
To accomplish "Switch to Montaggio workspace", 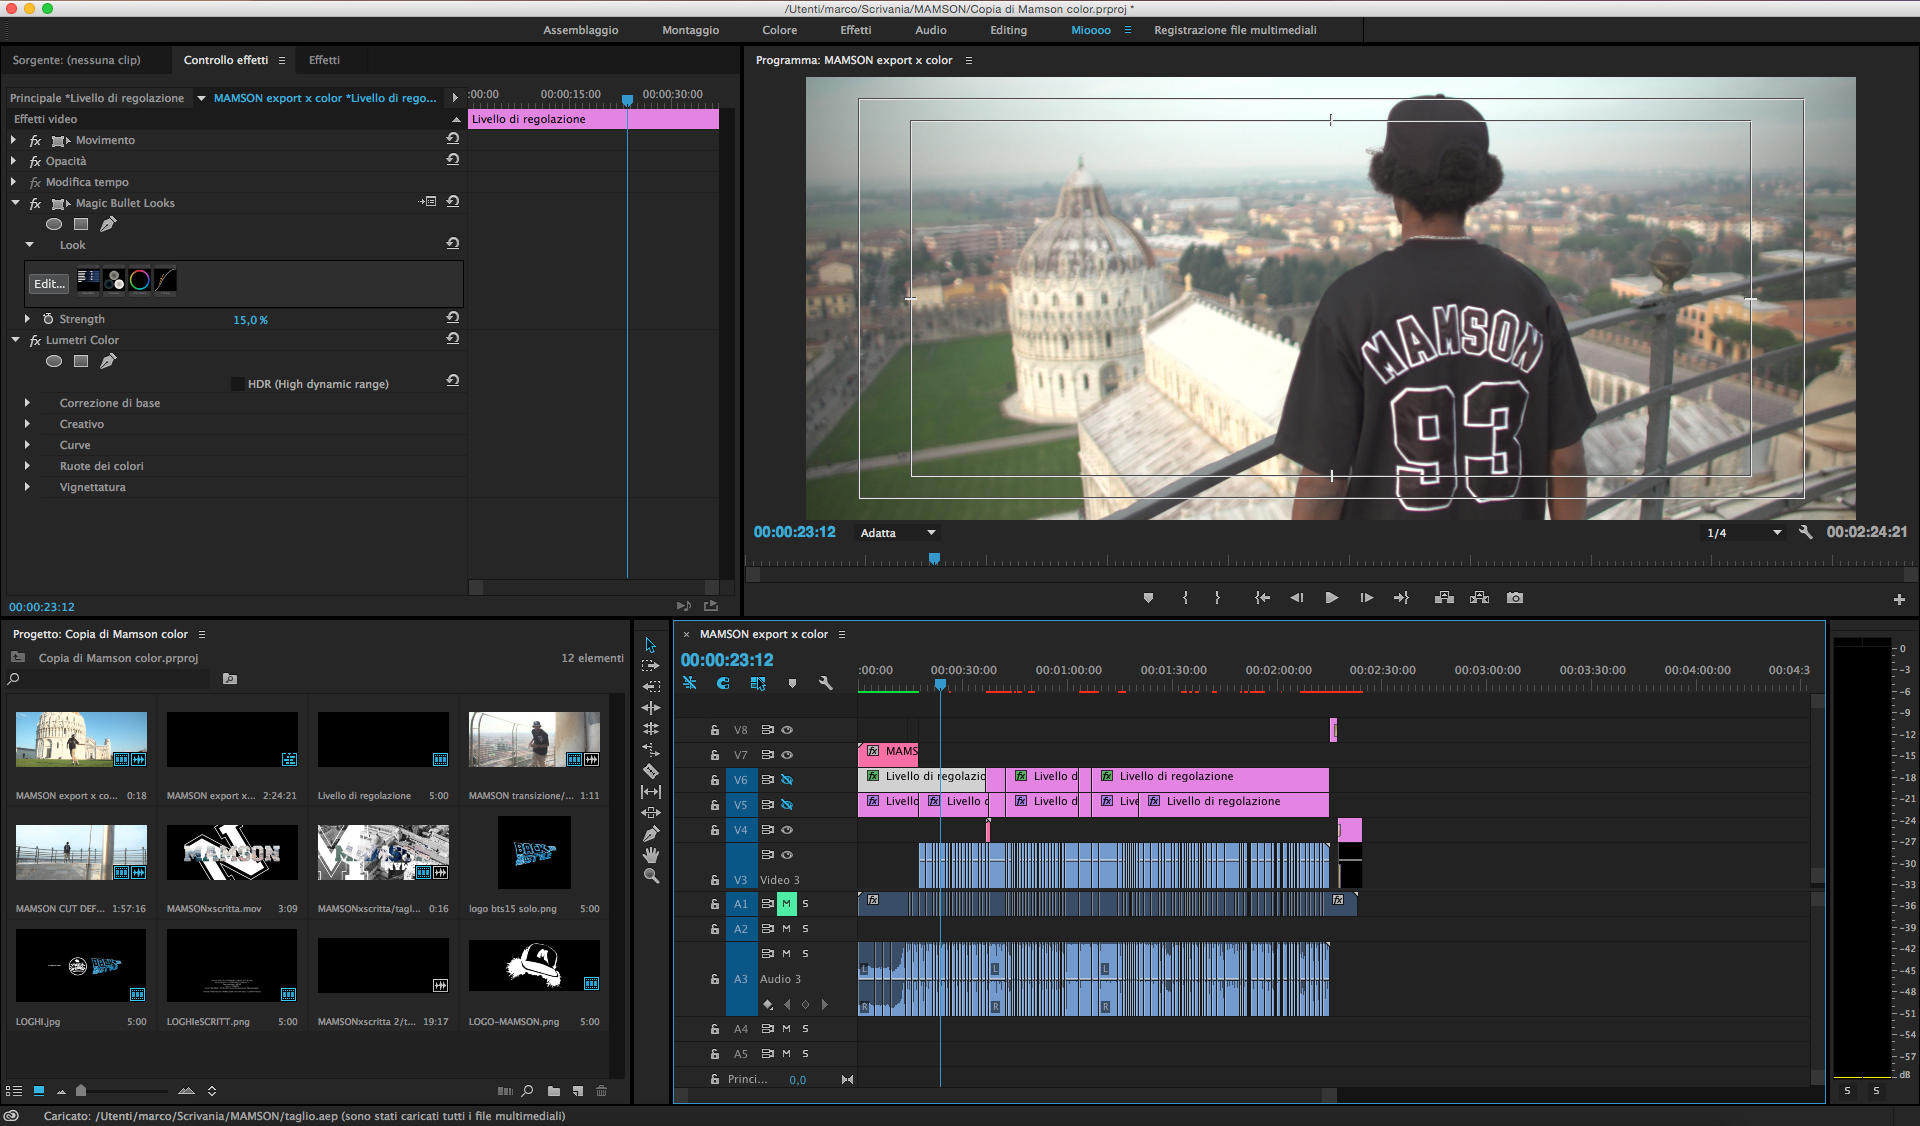I will [691, 30].
